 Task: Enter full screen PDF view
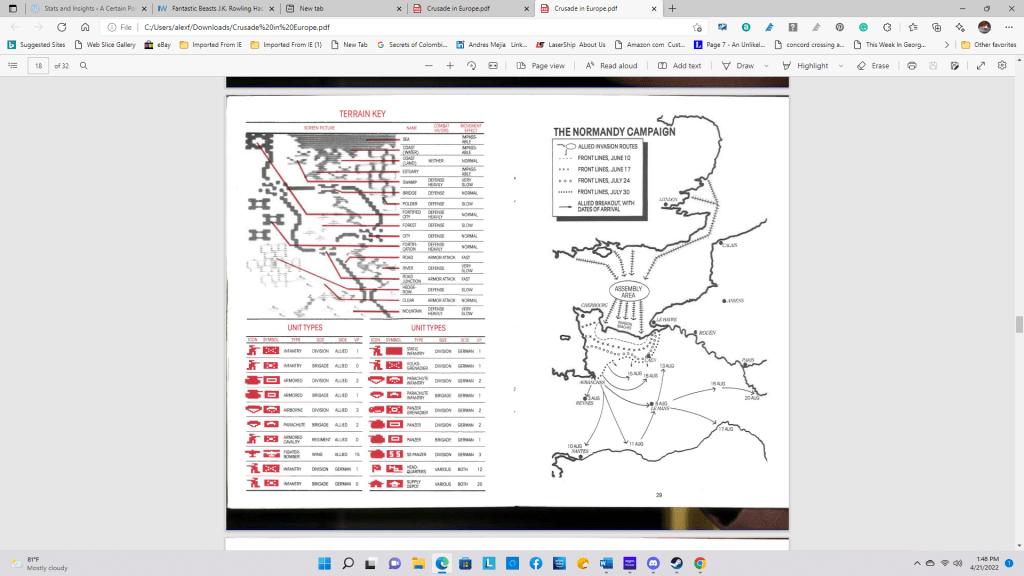coord(979,65)
